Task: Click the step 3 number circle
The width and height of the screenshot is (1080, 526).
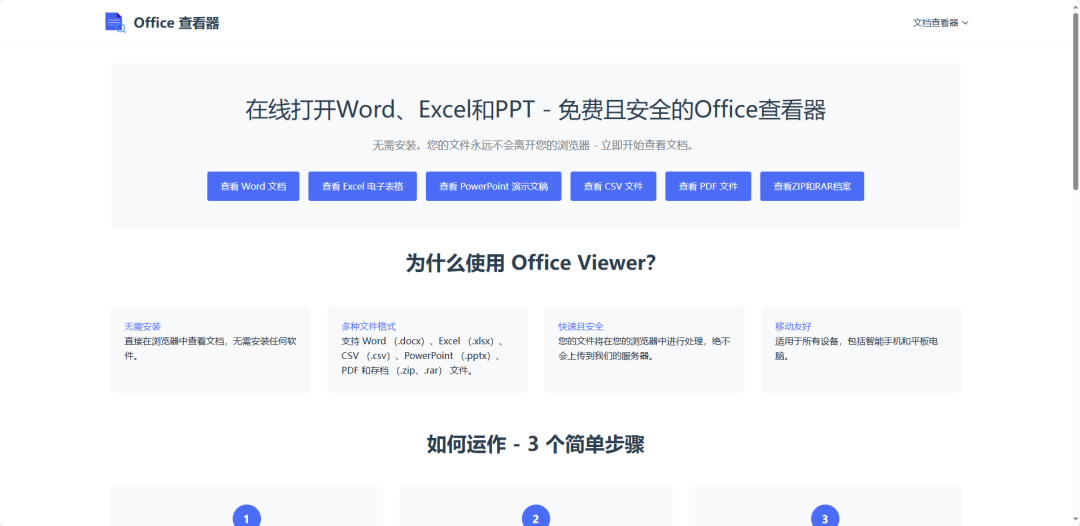Action: 825,518
